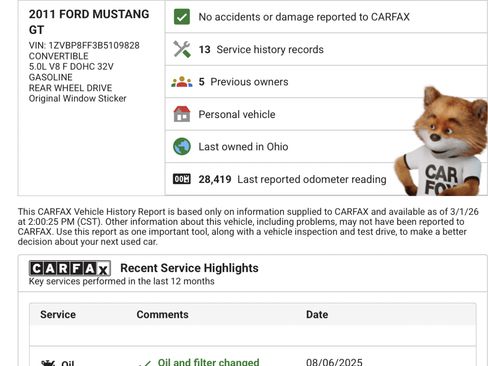This screenshot has height=366, width=488.
Task: Click the CAR FOX mascot image
Action: click(x=441, y=142)
